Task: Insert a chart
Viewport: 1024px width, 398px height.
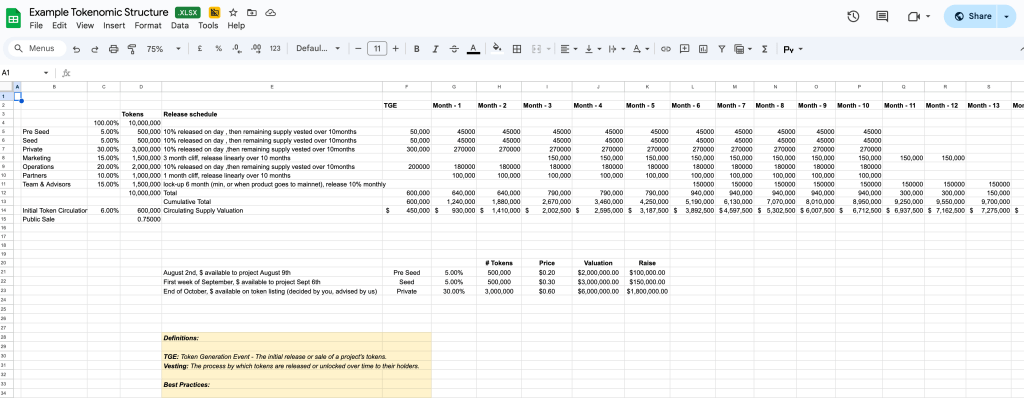Action: [x=703, y=48]
